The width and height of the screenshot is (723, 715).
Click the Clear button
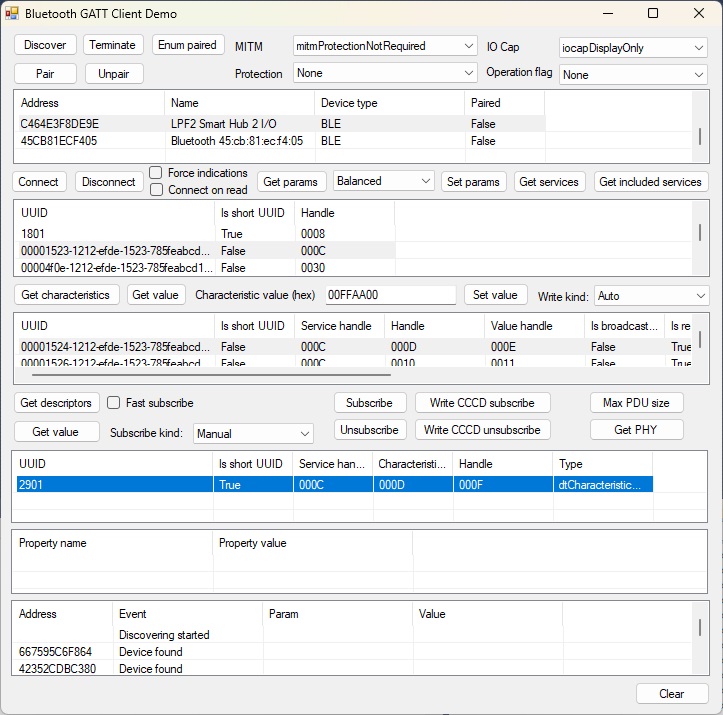coord(671,694)
